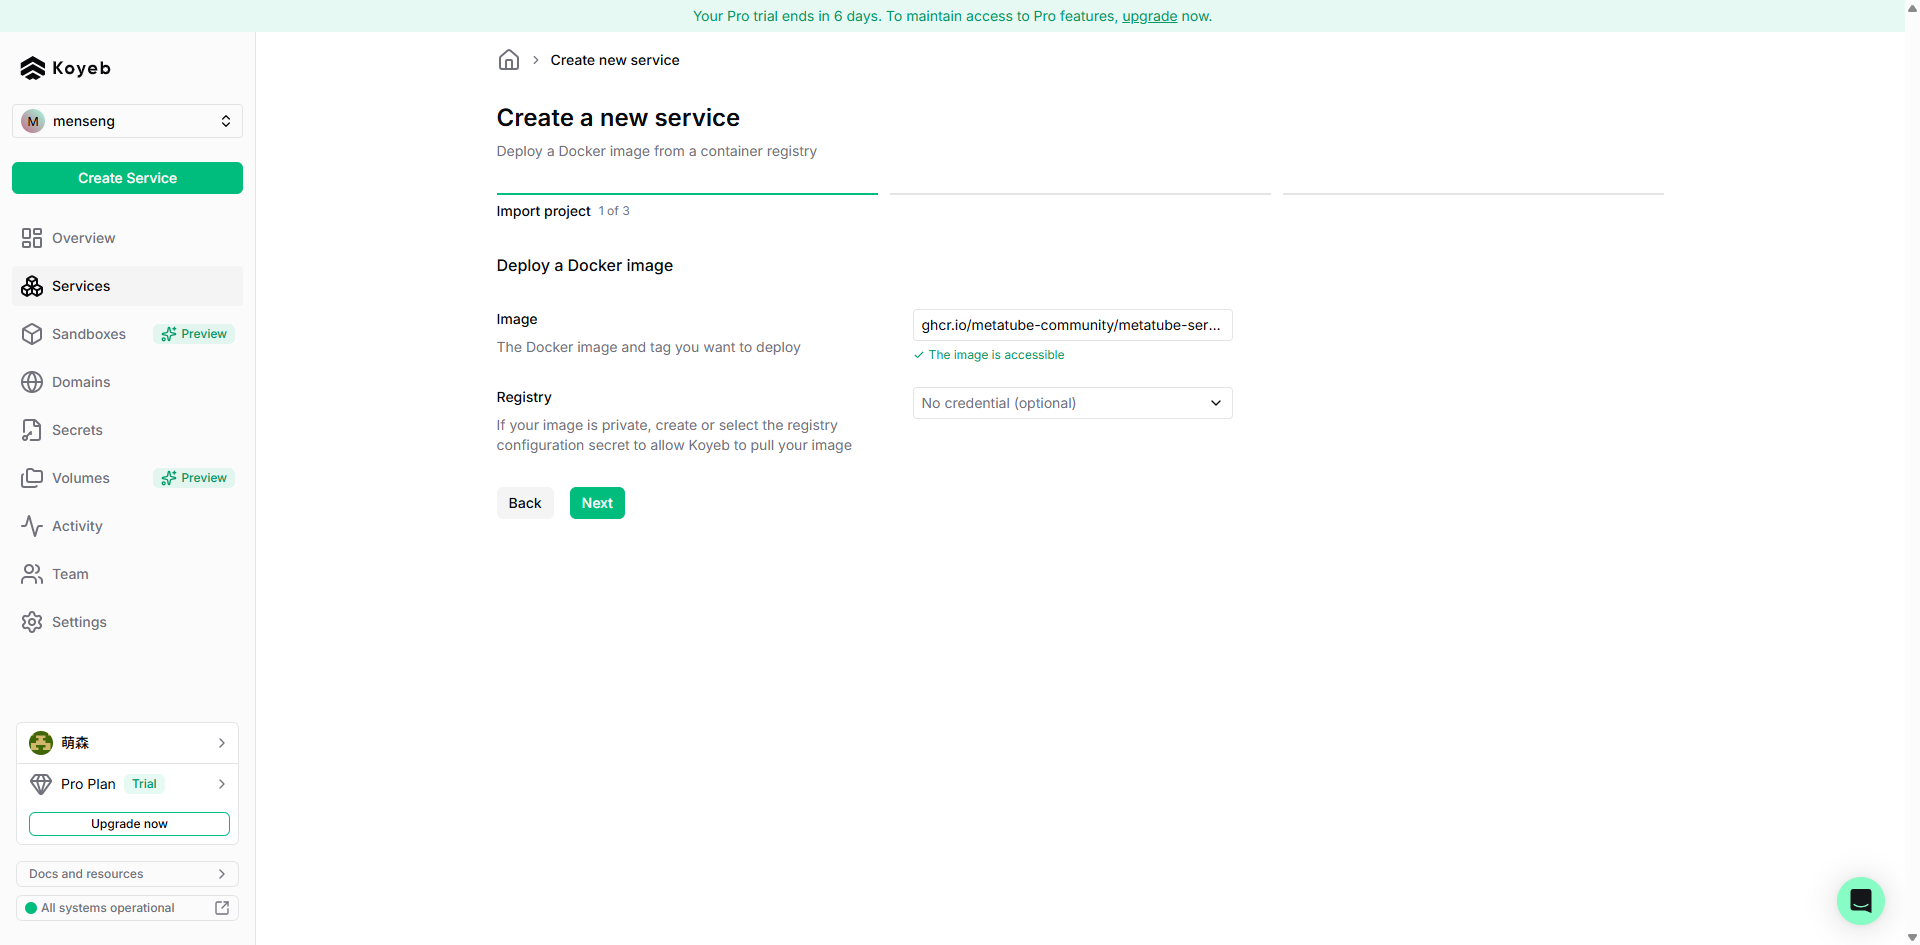The width and height of the screenshot is (1920, 945).
Task: Click the Docker image field
Action: 1071,325
